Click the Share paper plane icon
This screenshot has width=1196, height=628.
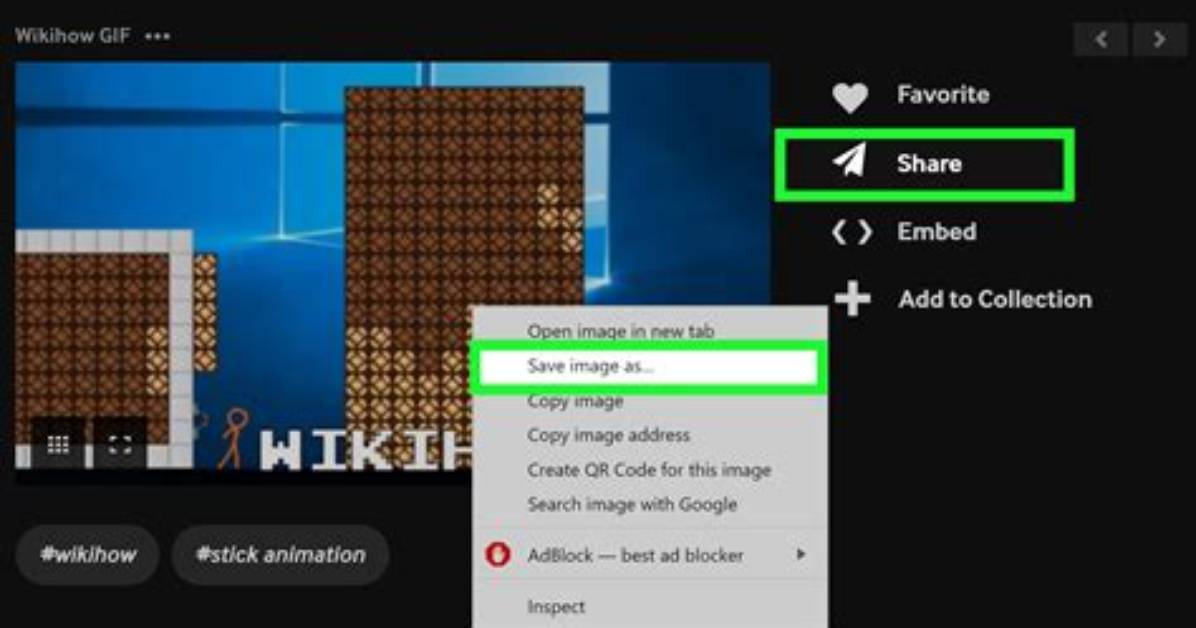[x=850, y=160]
